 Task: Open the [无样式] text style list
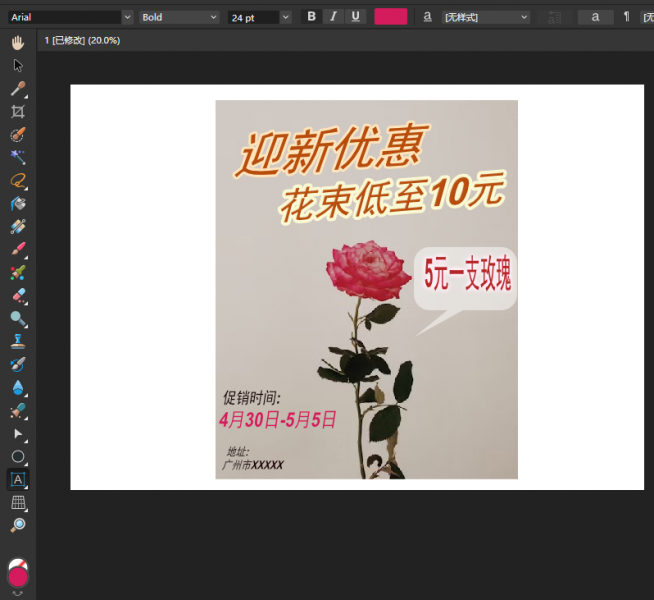(485, 17)
